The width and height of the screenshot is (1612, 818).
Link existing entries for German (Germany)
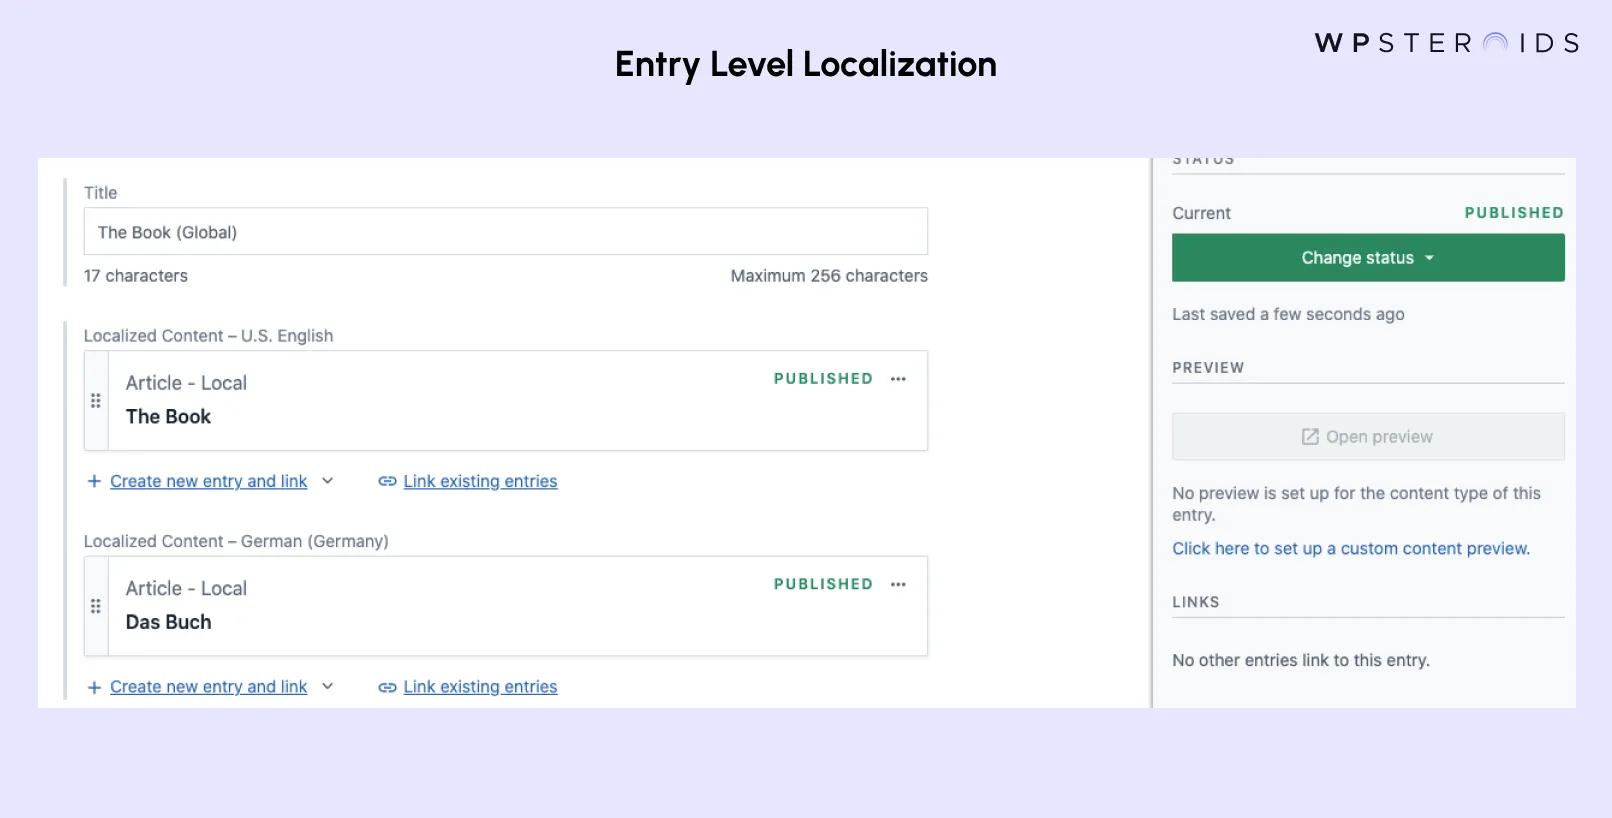click(x=480, y=687)
